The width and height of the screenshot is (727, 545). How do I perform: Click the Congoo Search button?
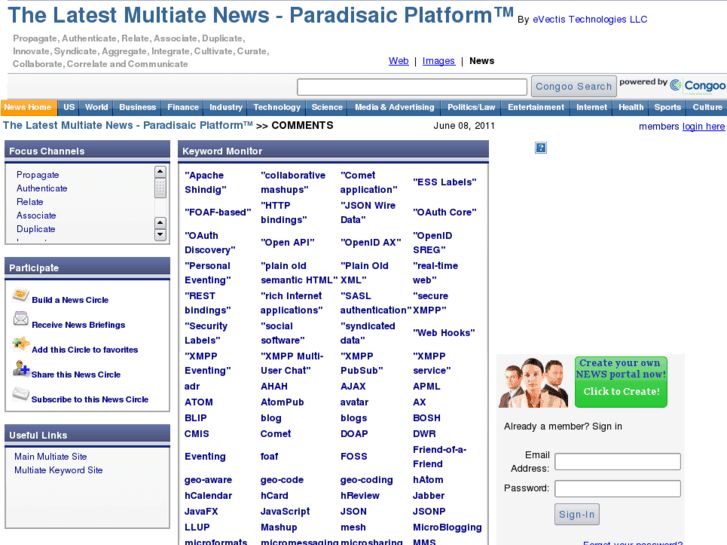(x=574, y=86)
